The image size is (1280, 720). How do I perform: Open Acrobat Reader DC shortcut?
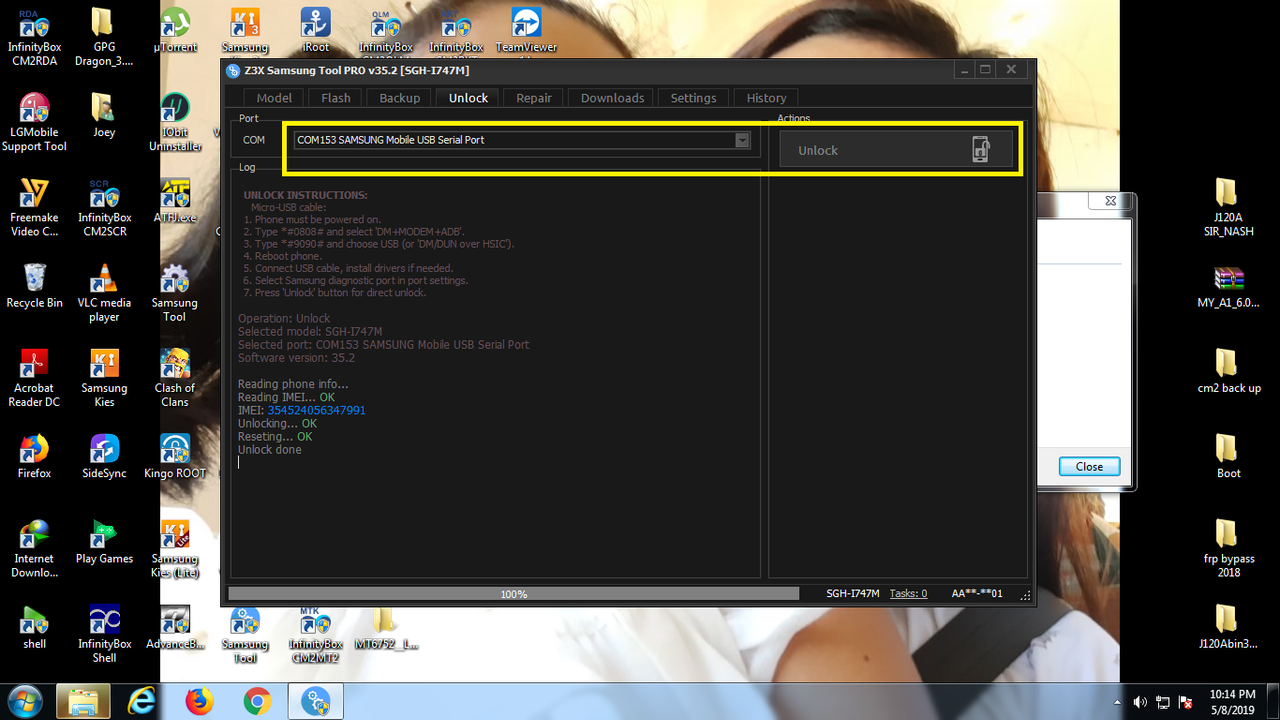click(34, 378)
